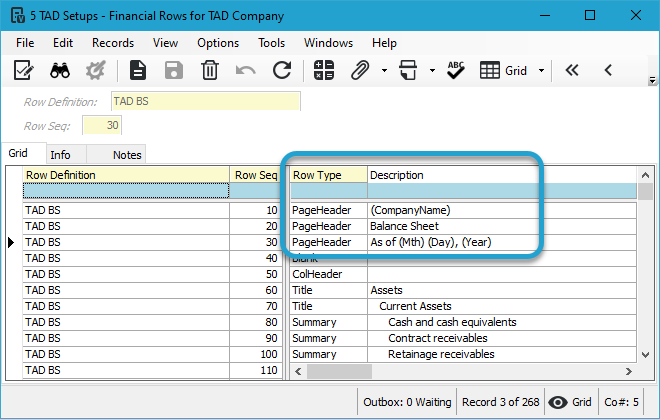
Task: Click the app icon in title bar
Action: [x=18, y=16]
